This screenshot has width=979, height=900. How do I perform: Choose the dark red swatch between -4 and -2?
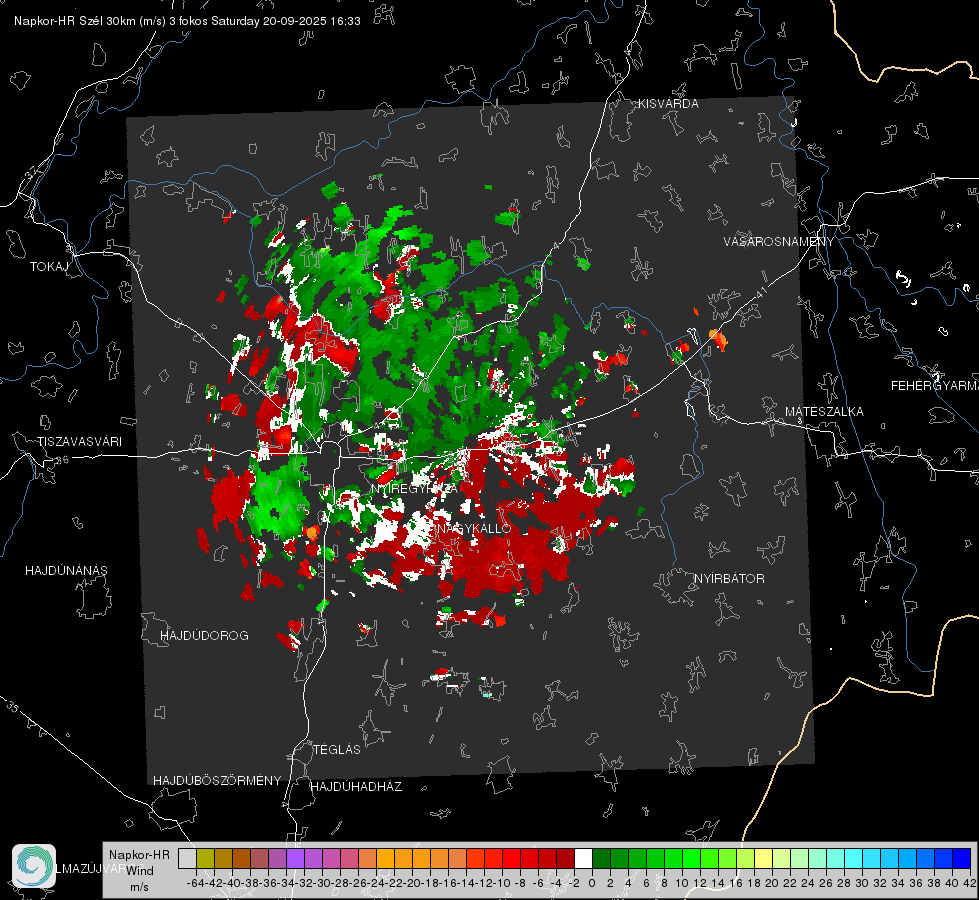click(x=565, y=858)
